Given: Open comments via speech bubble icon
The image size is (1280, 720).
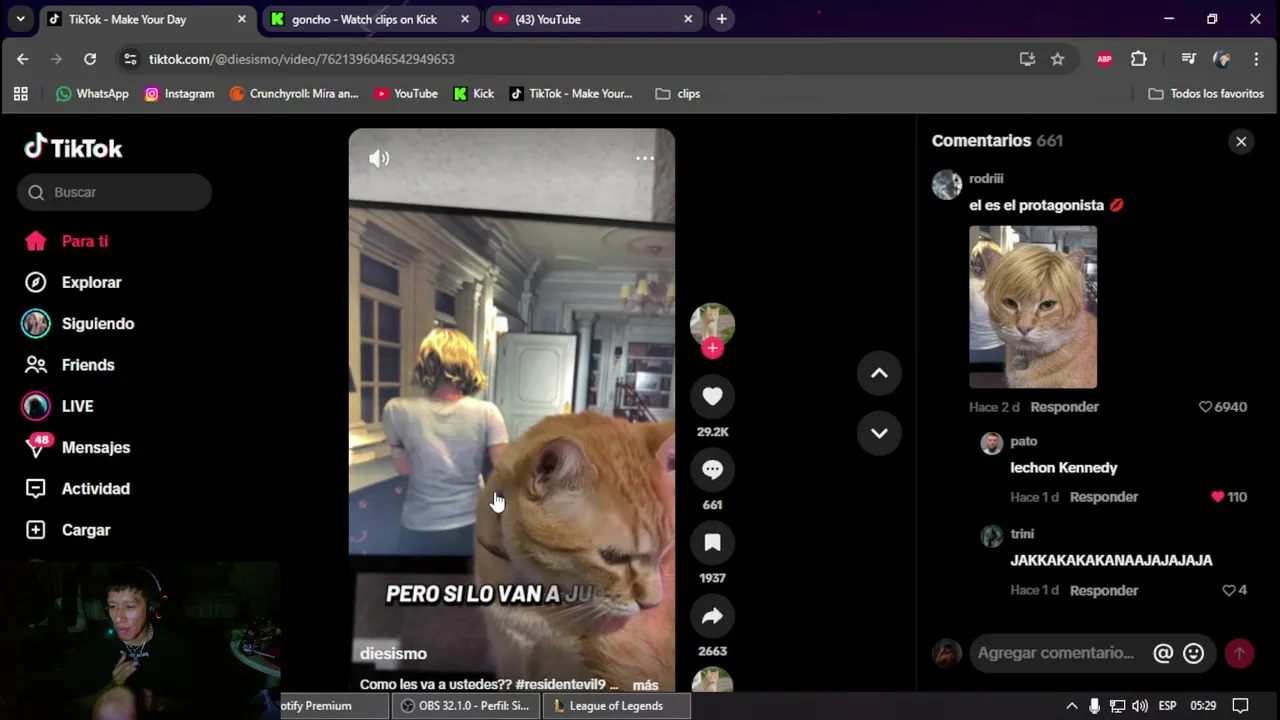Looking at the screenshot, I should pyautogui.click(x=712, y=470).
